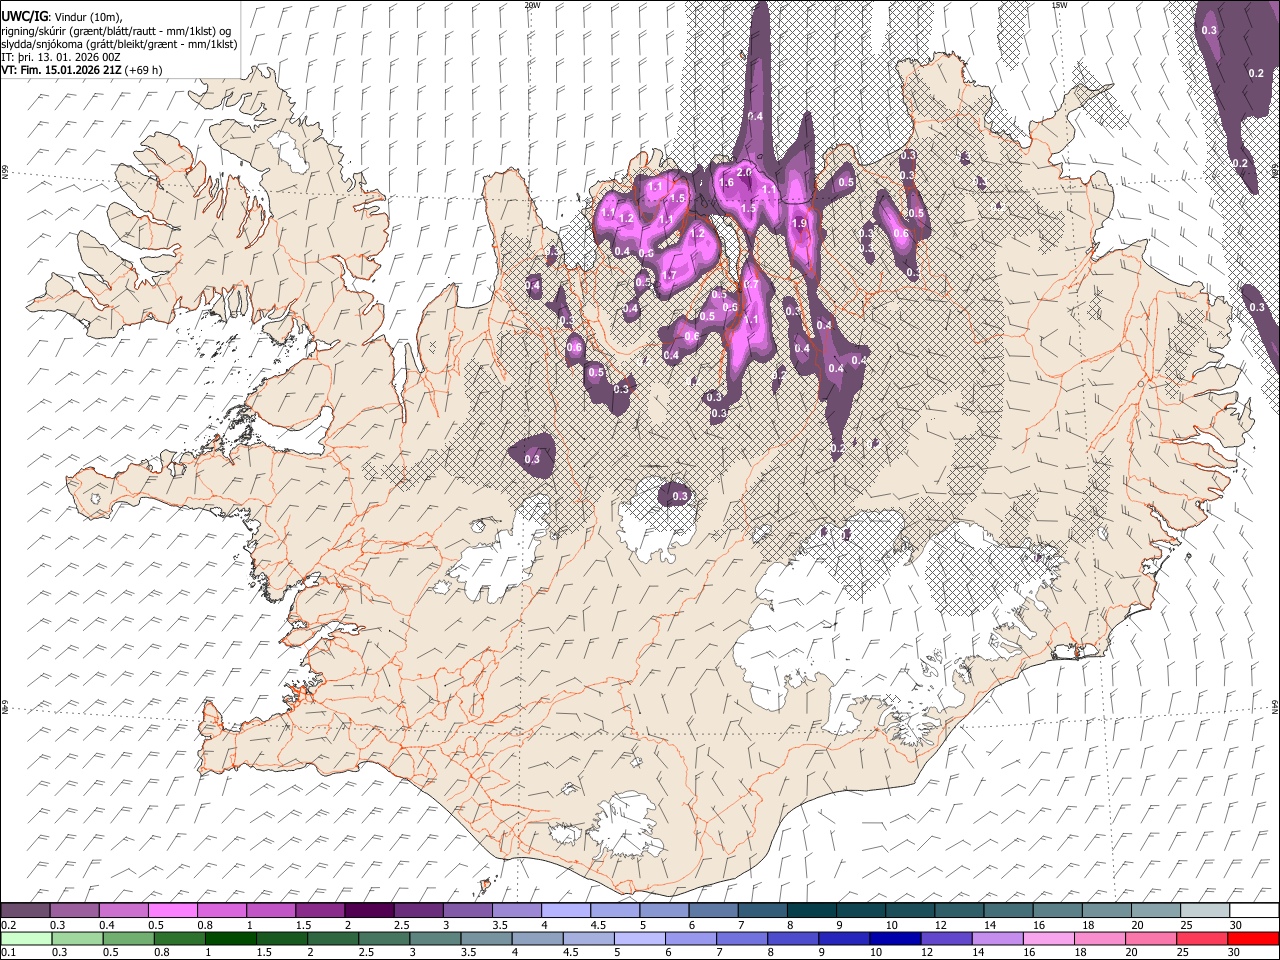Click the "20W" longitude label

click(x=532, y=5)
